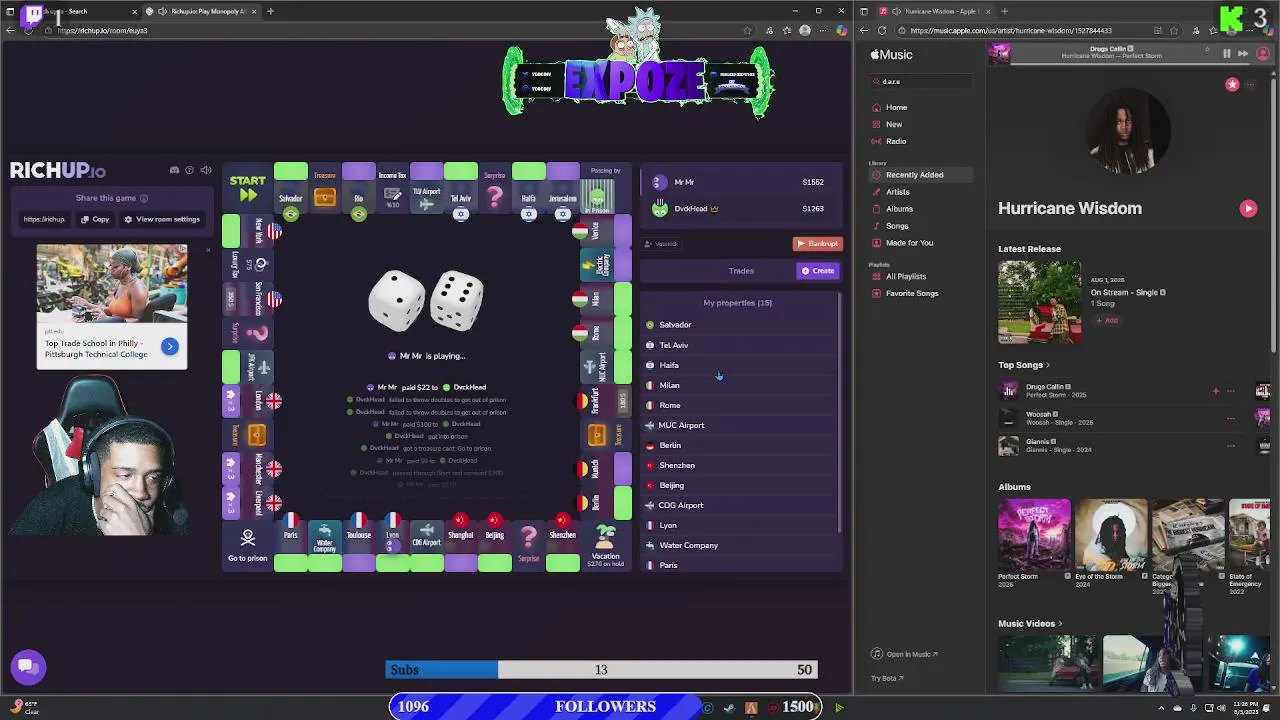Select player Mr Mr in player list
The image size is (1280, 720).
(740, 182)
